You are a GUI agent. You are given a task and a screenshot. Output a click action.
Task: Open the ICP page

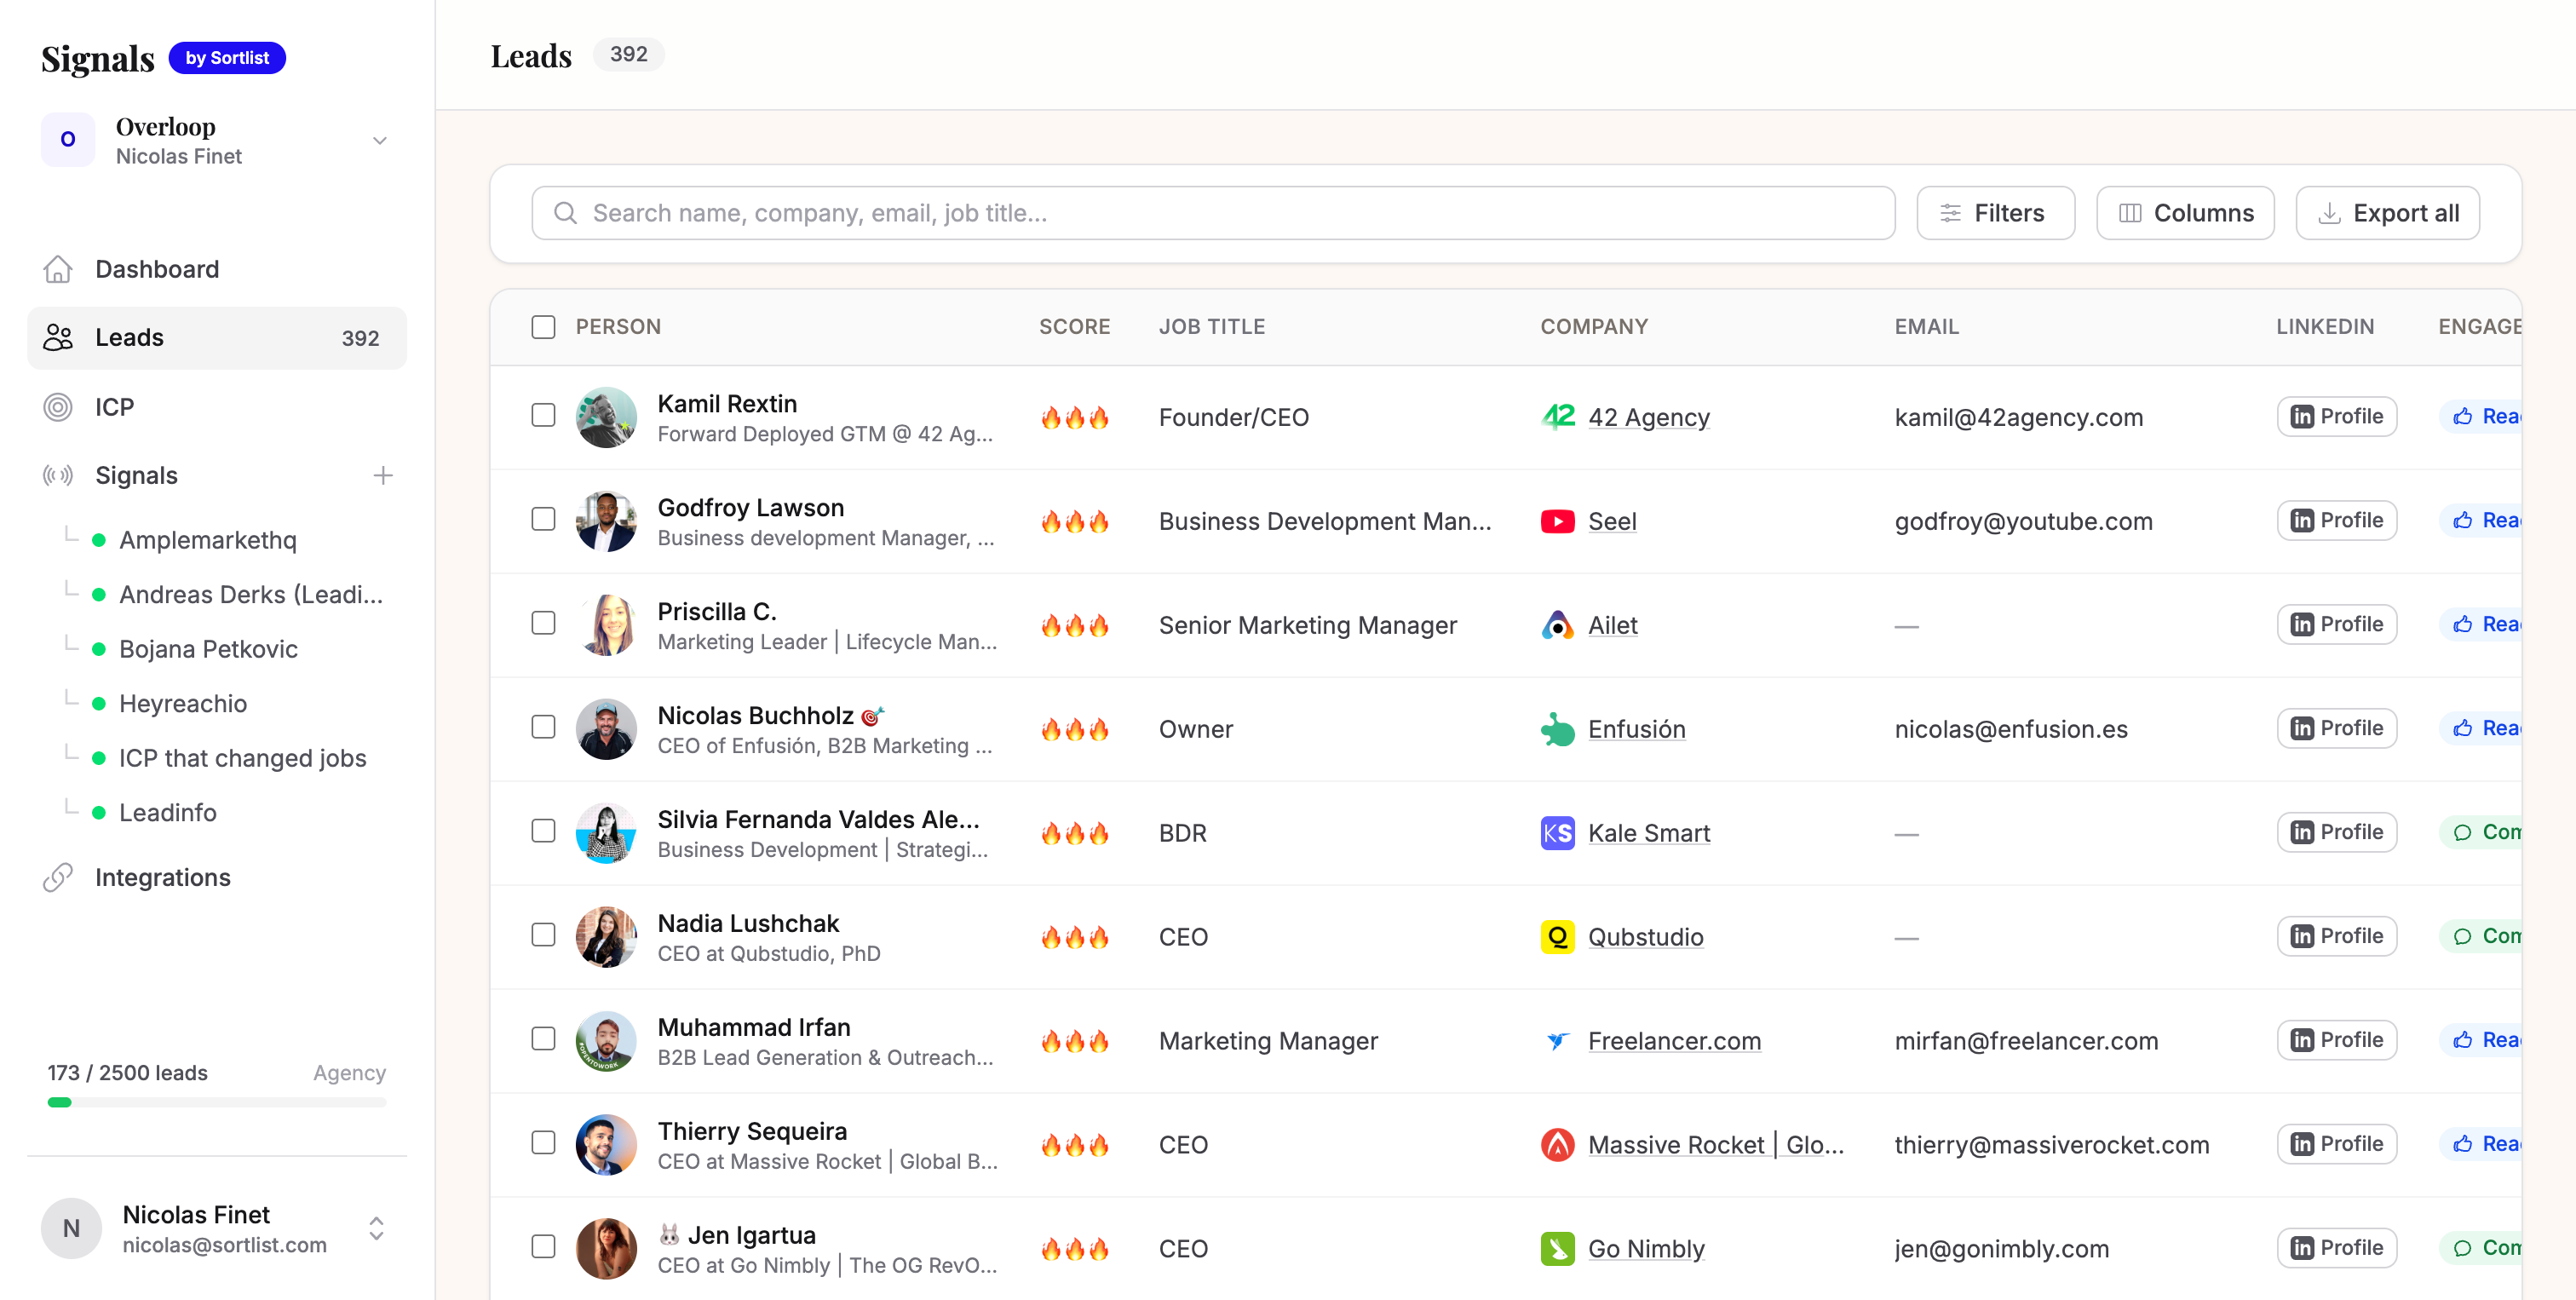(x=217, y=407)
